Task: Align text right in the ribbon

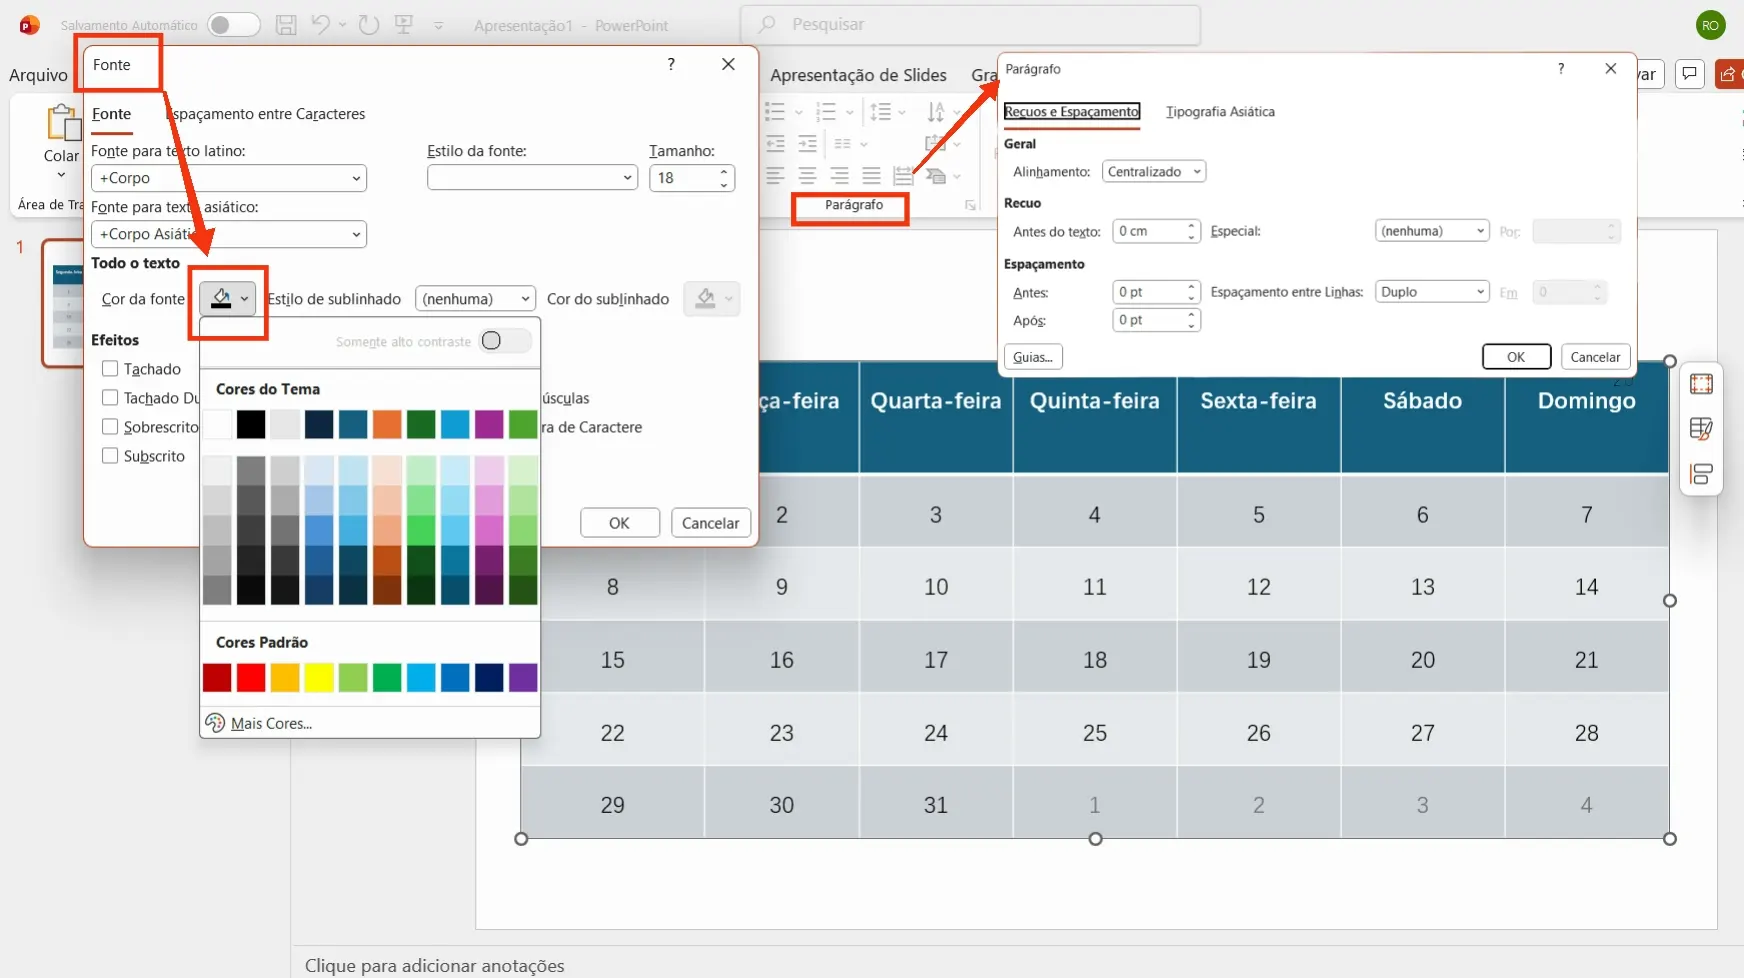Action: 840,176
